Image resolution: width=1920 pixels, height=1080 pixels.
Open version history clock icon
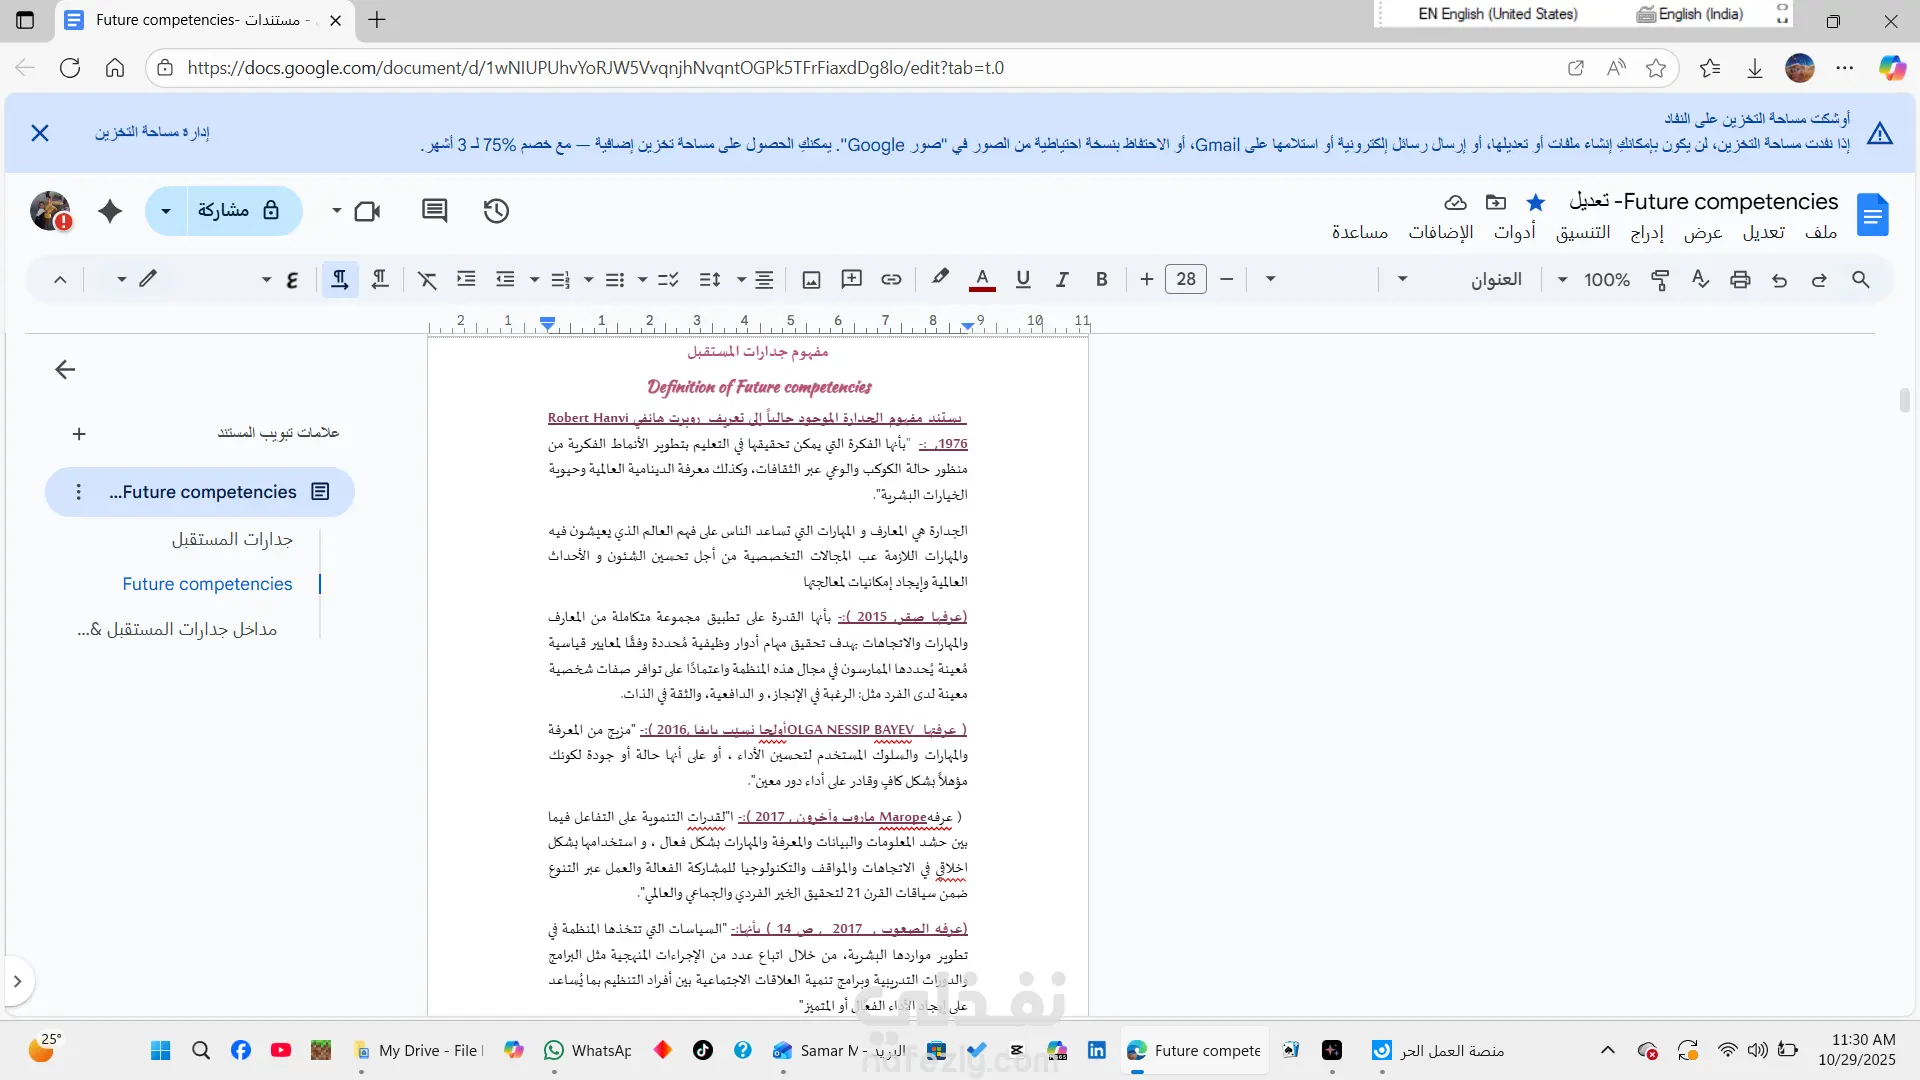click(496, 211)
